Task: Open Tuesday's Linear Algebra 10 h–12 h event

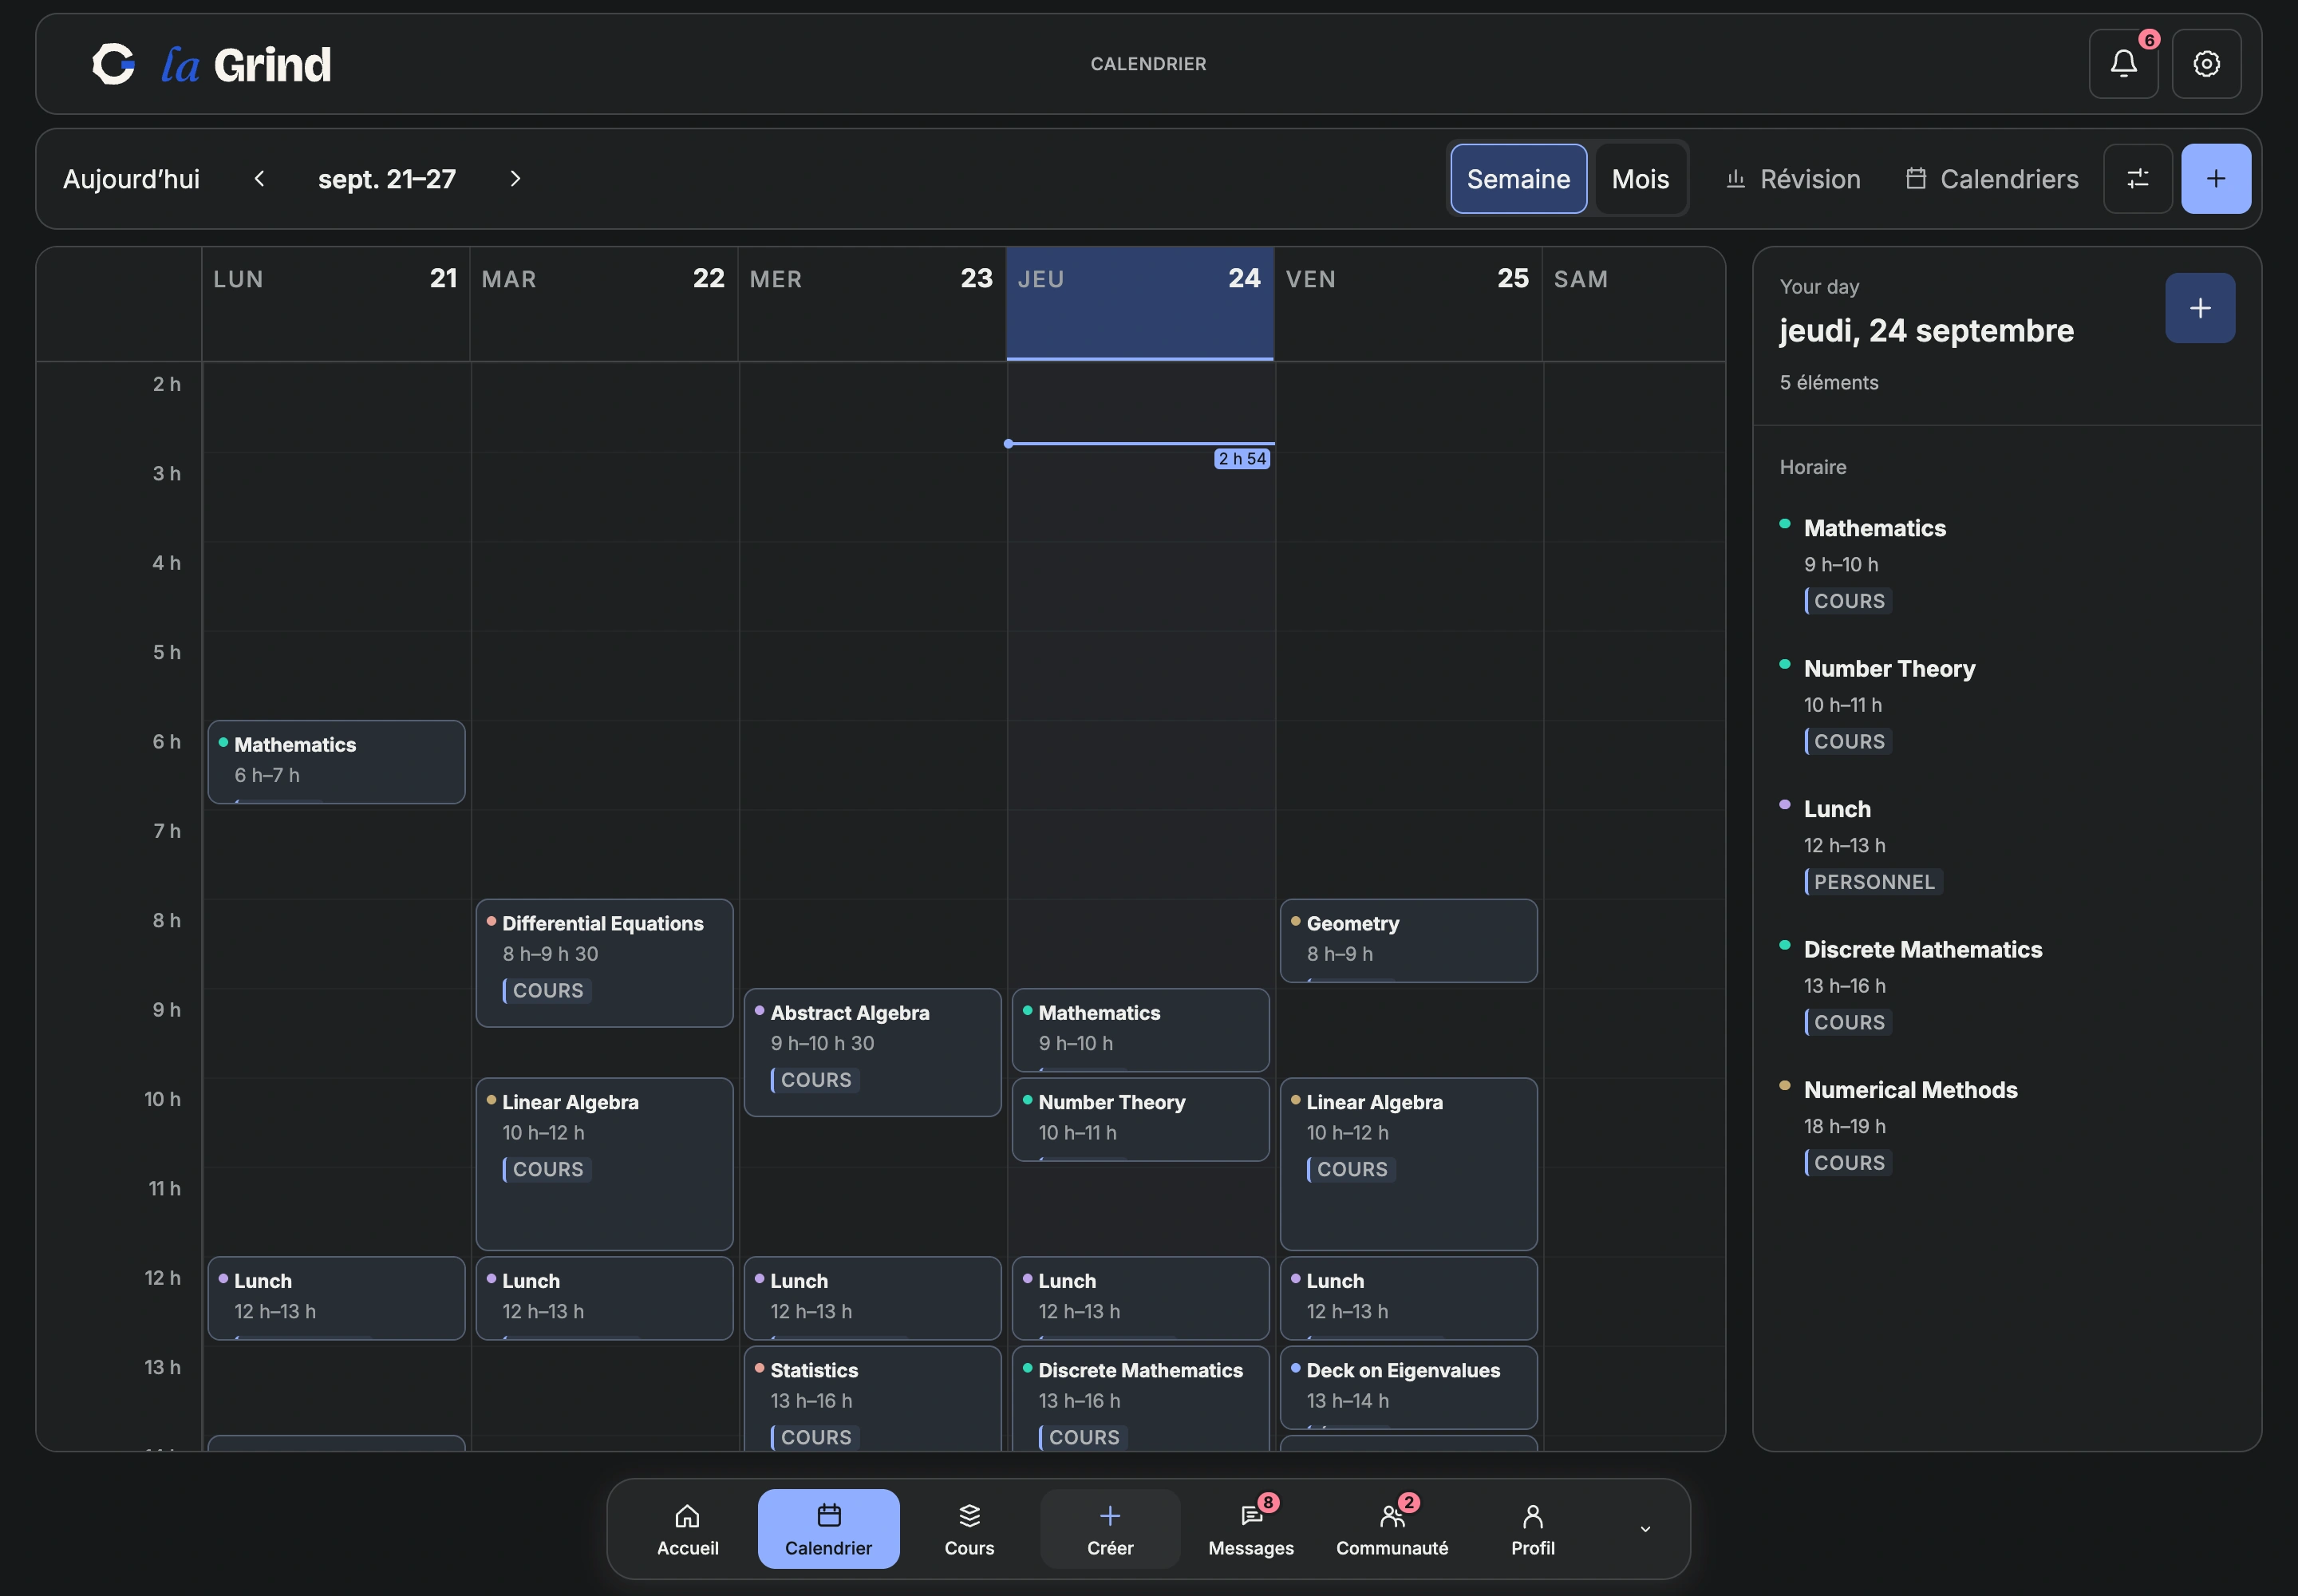Action: click(604, 1164)
